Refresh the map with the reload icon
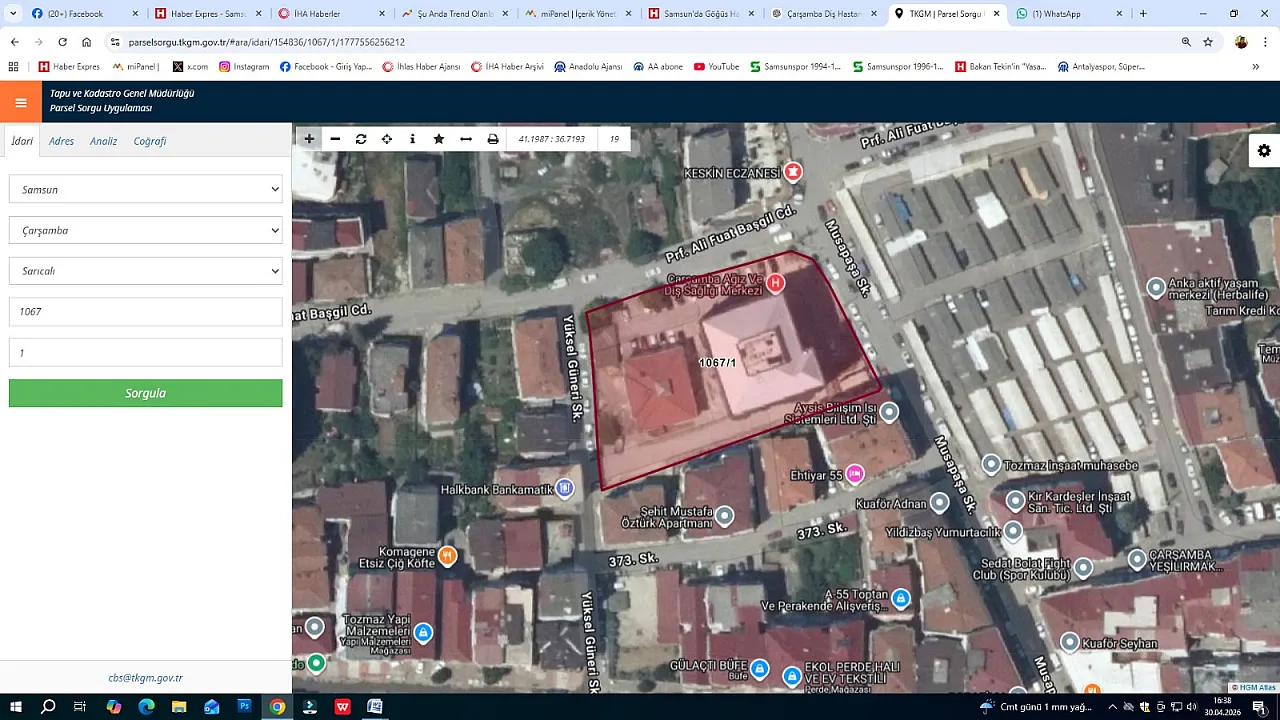This screenshot has width=1280, height=720. click(x=361, y=139)
